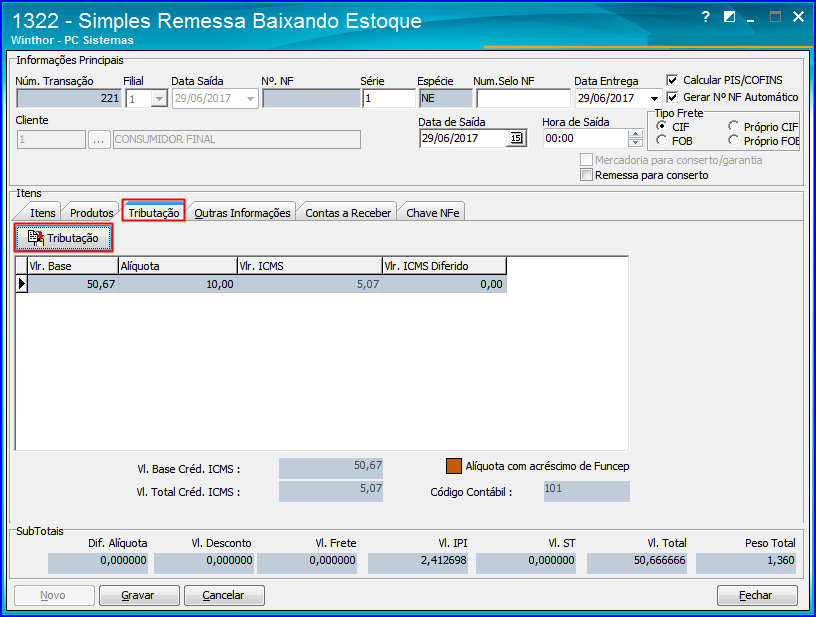Click the Vlr. ICMS Diferido column header
816x617 pixels.
[x=444, y=266]
